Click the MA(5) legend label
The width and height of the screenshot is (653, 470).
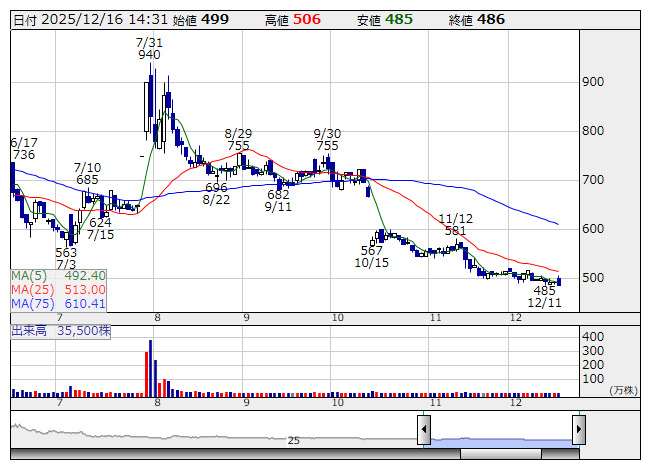[x=58, y=276]
